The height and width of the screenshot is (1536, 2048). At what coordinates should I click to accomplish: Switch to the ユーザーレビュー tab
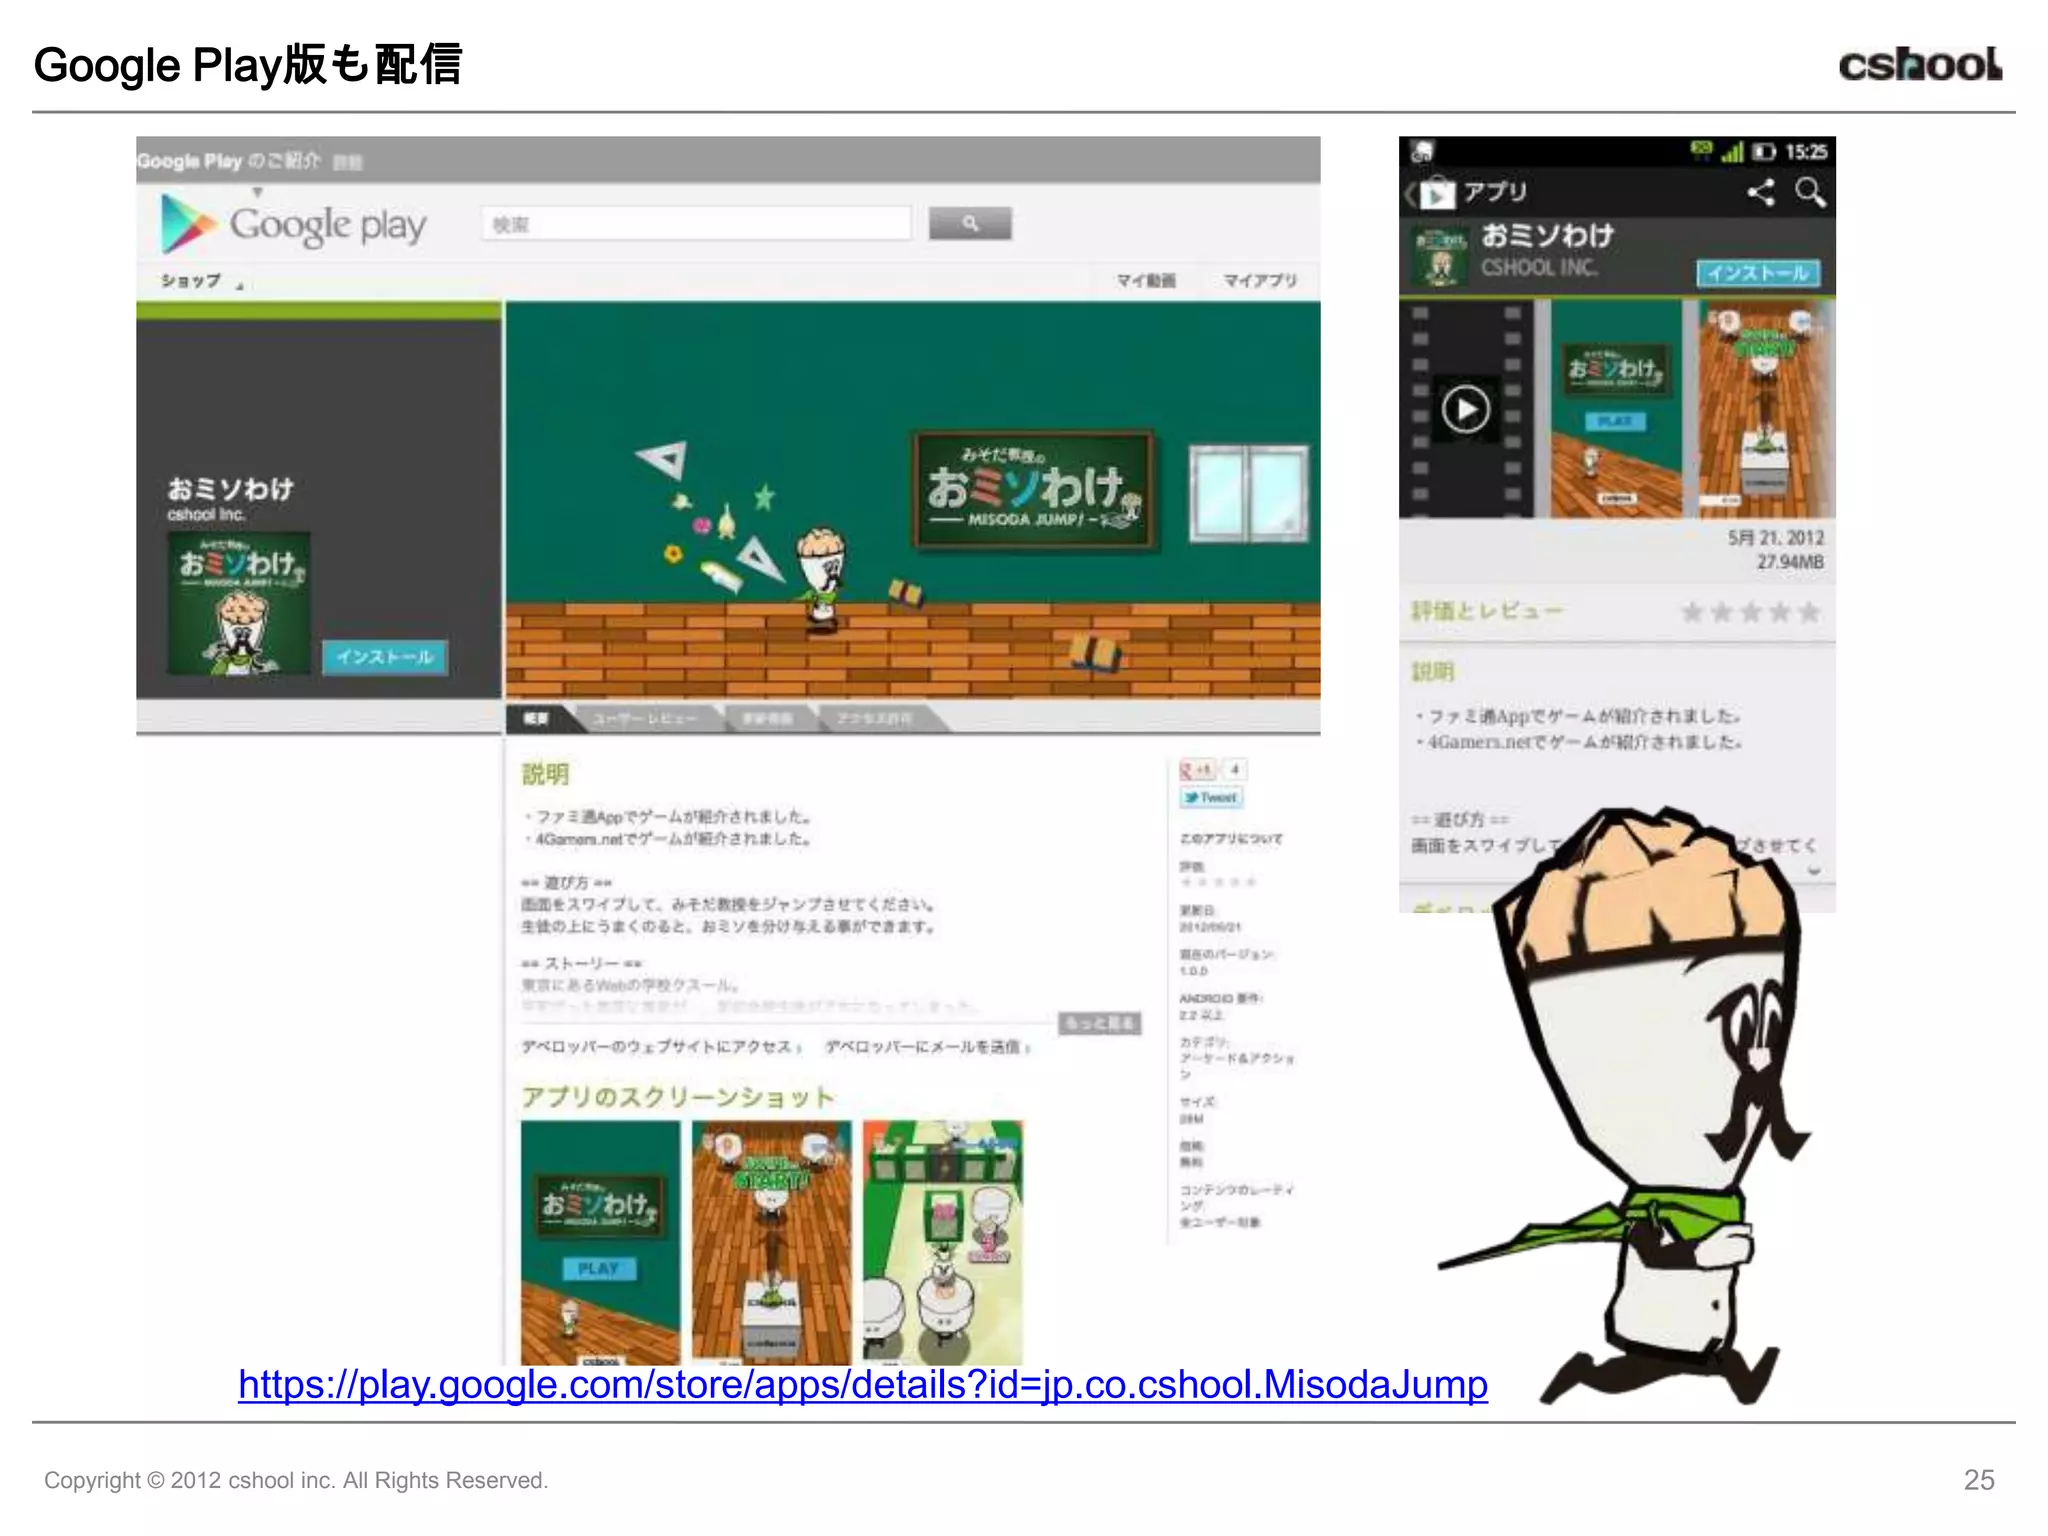click(x=645, y=718)
